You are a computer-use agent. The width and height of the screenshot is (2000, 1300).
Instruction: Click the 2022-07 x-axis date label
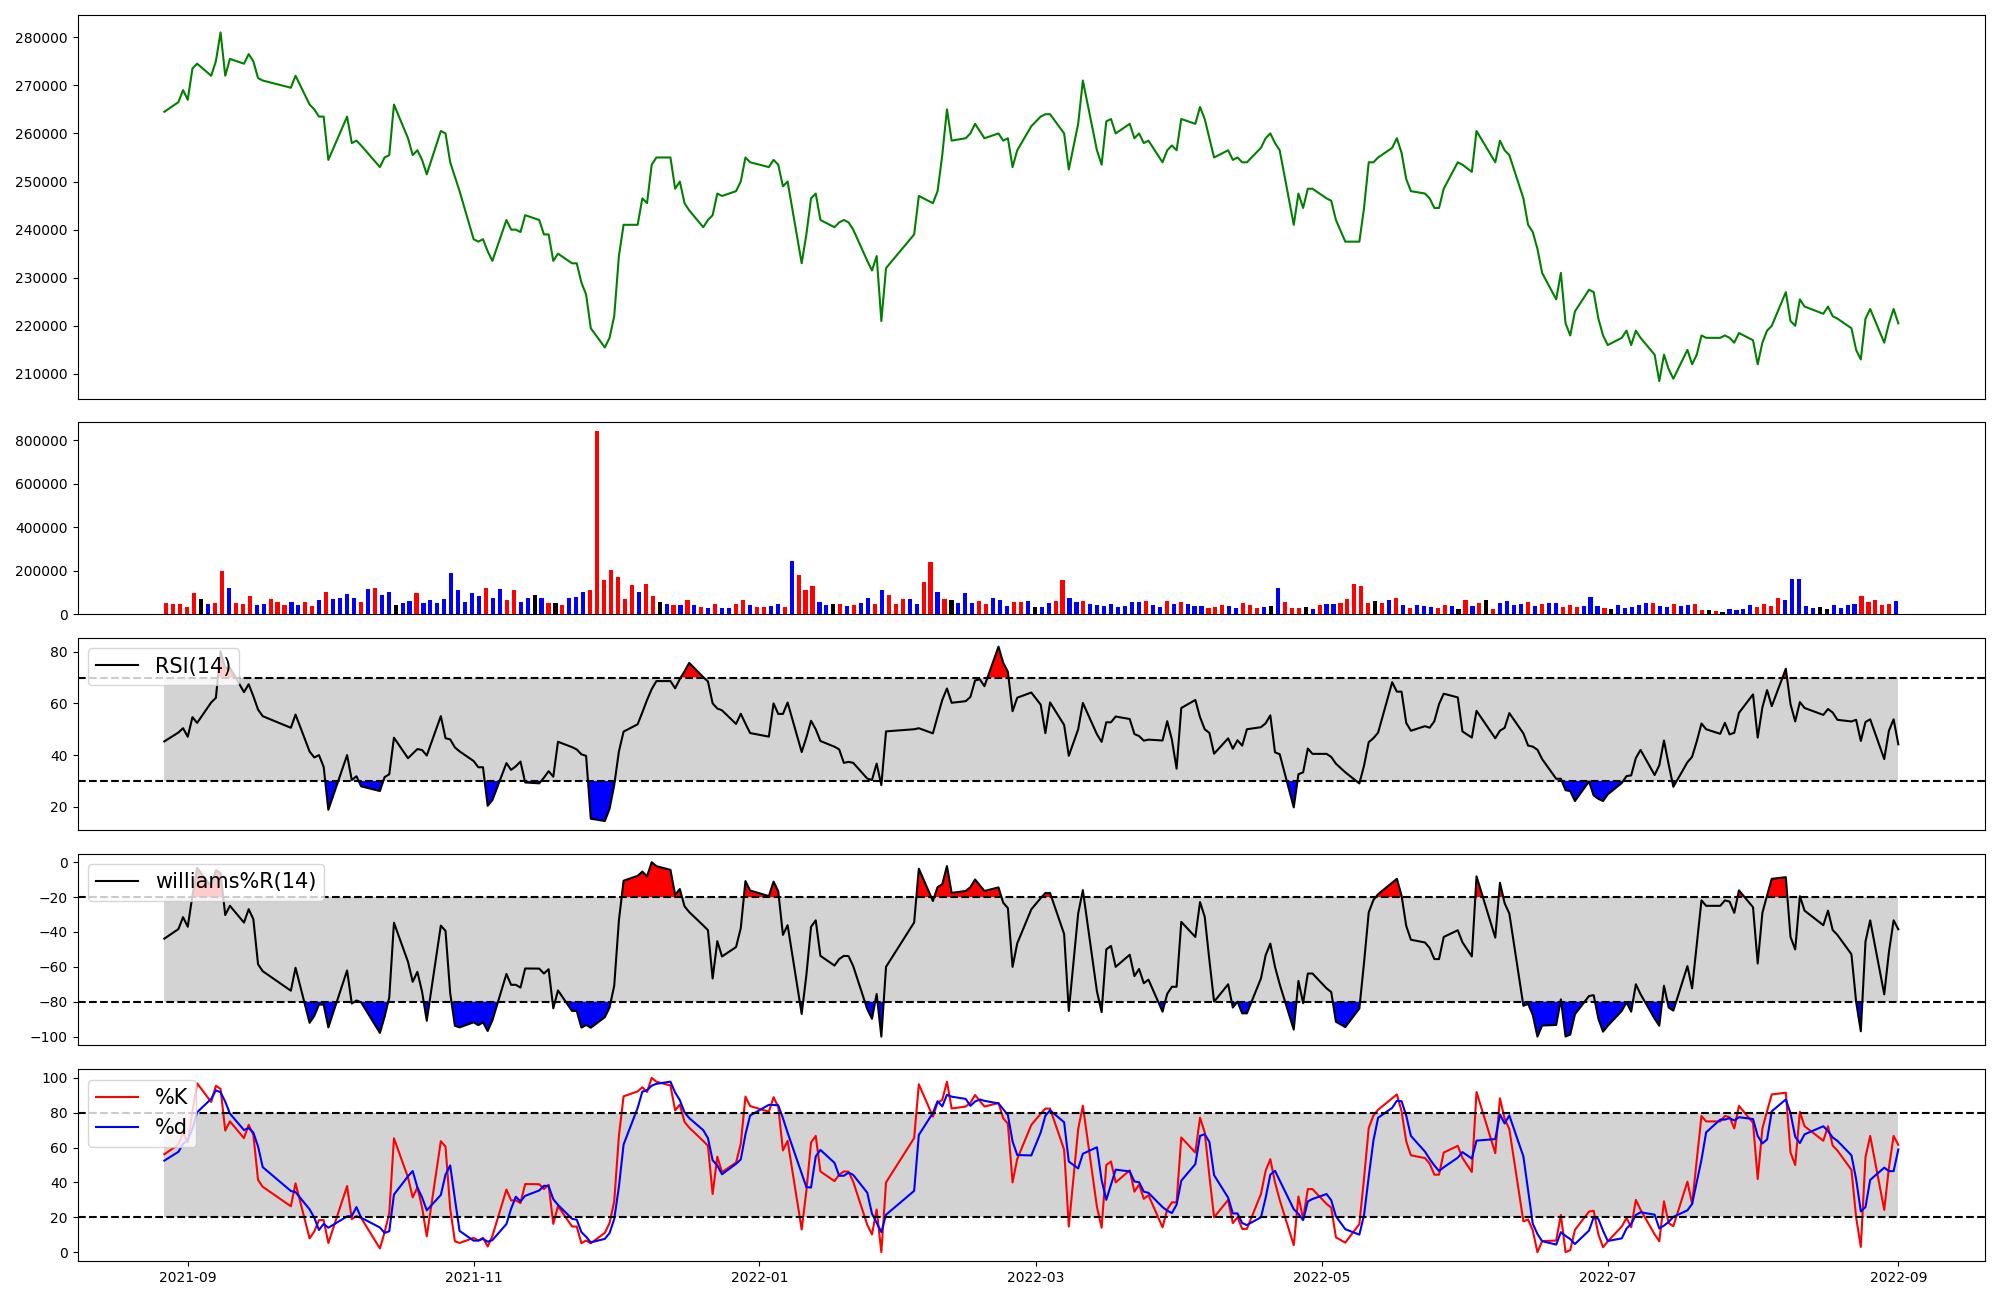pos(1608,1277)
